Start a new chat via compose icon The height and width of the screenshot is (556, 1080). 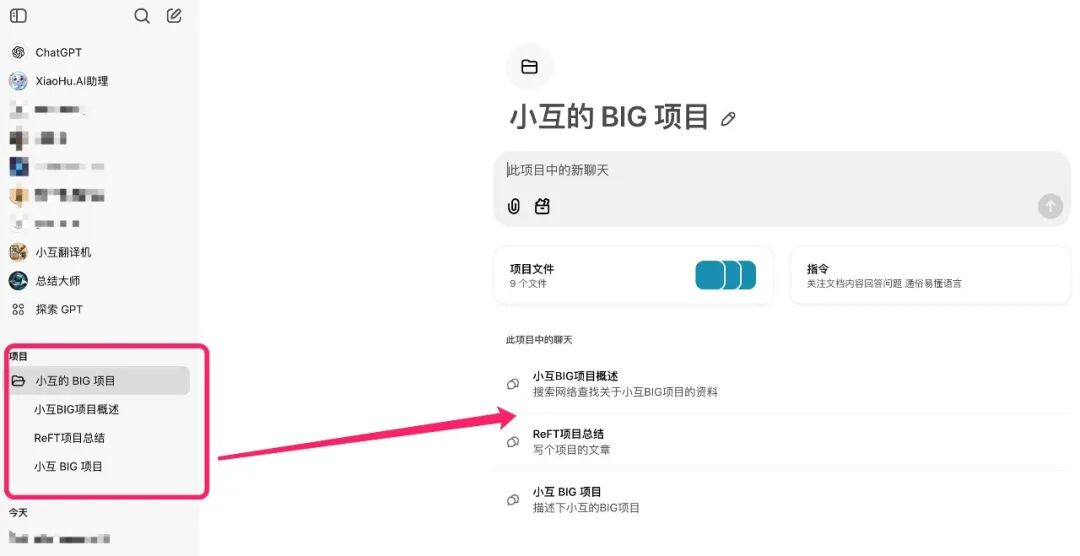[x=174, y=16]
